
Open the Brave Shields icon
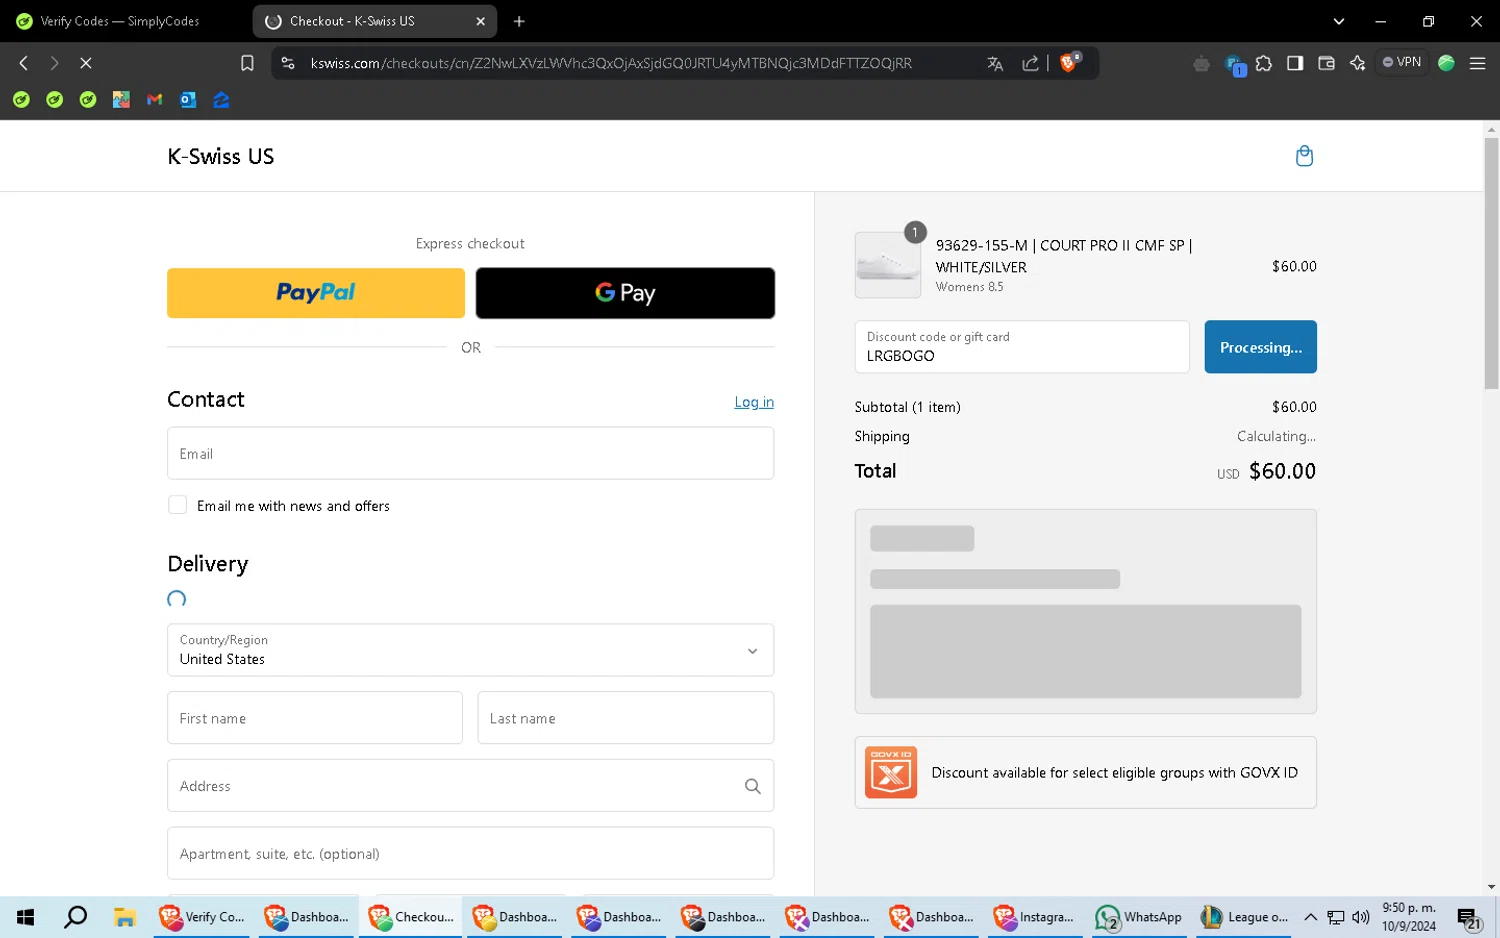point(1069,62)
